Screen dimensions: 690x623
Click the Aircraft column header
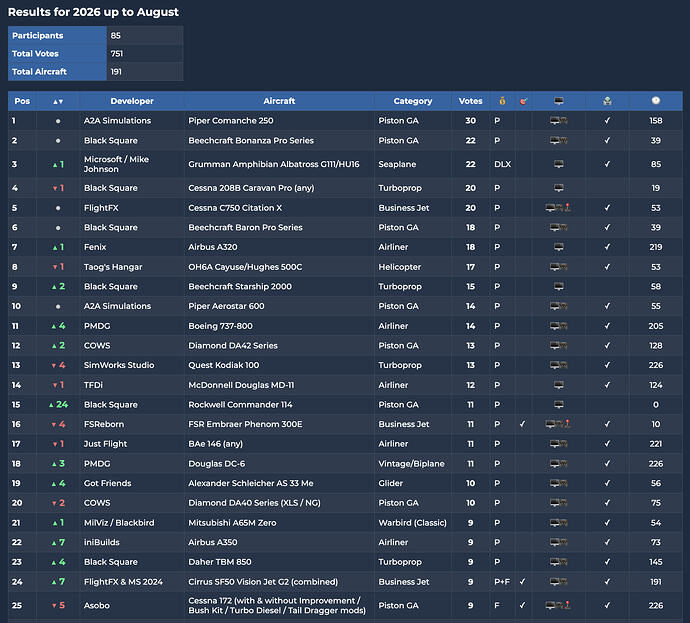[x=279, y=101]
